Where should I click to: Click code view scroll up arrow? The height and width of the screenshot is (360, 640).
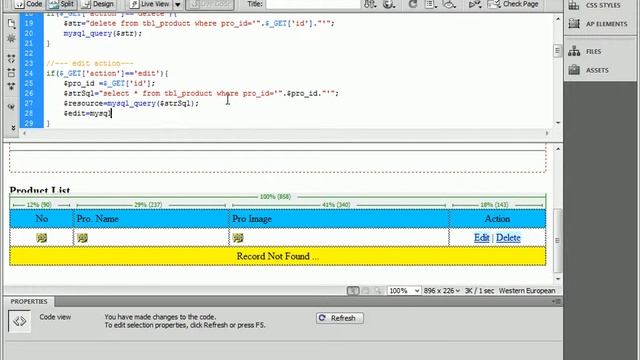coord(558,19)
